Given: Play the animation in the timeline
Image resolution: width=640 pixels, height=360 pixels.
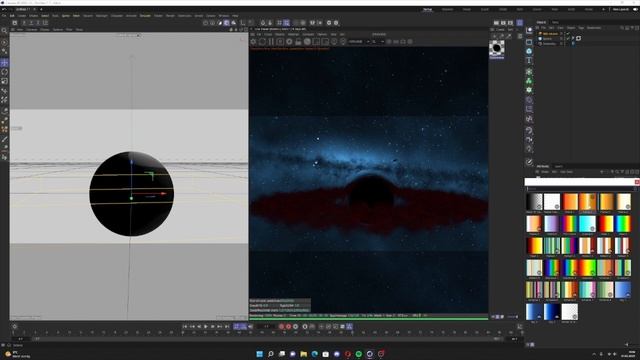Looking at the screenshot, I should click(205, 327).
